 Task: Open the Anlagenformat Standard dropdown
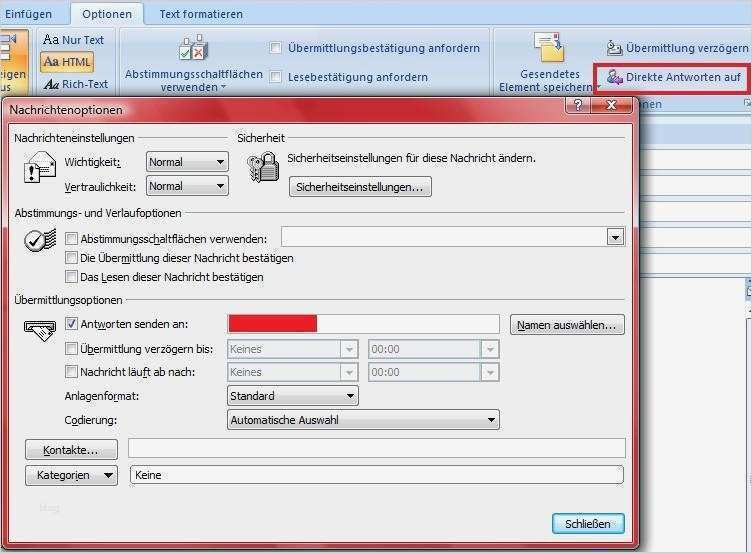point(293,396)
